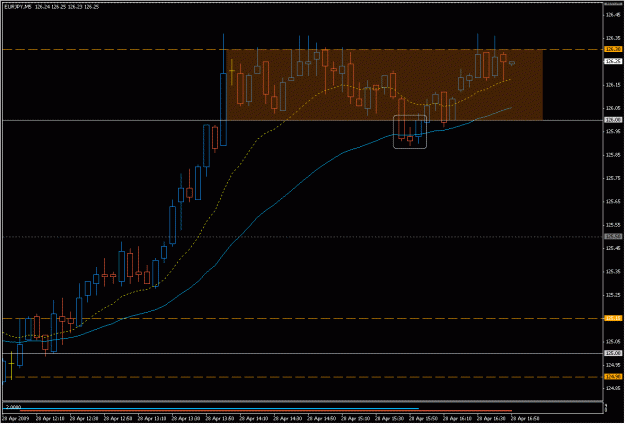
Task: Click the orange 126.30 price label
Action: tap(613, 49)
